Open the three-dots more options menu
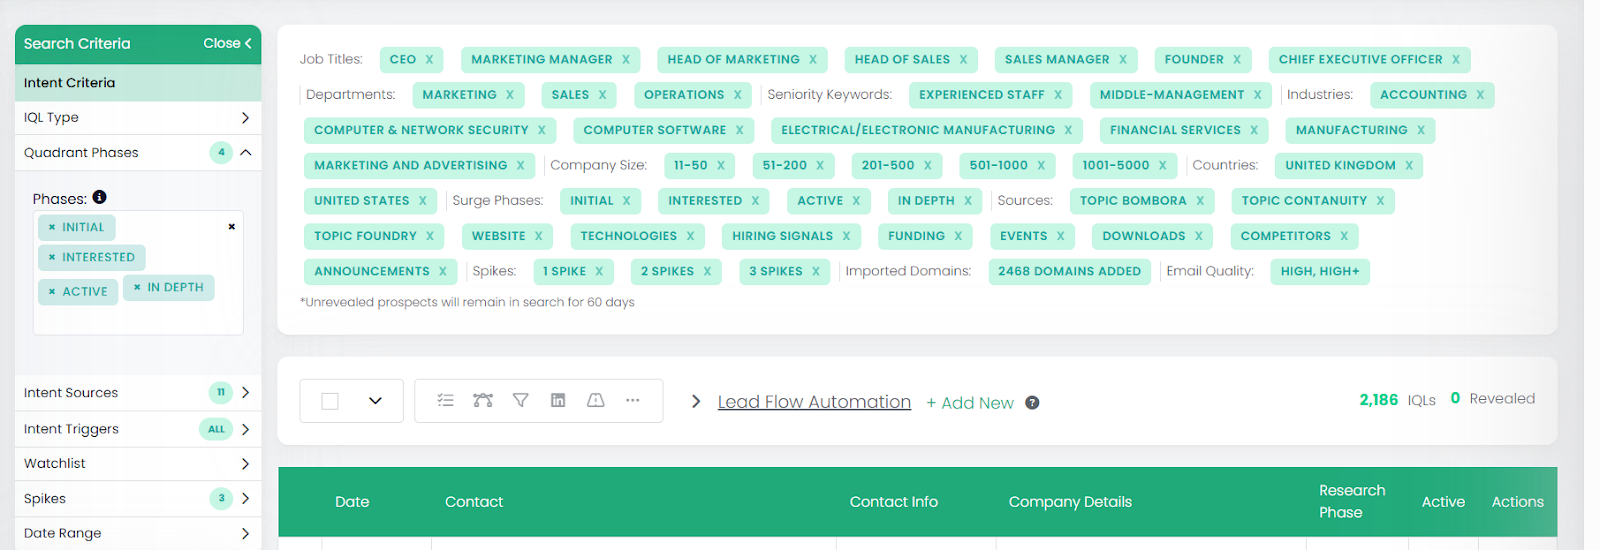Image resolution: width=1600 pixels, height=550 pixels. click(633, 400)
